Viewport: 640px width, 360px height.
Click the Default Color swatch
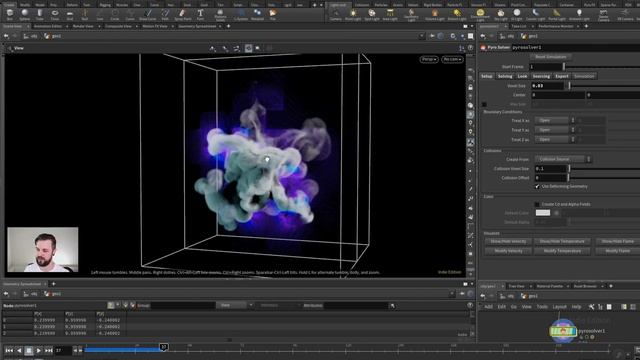(x=542, y=213)
